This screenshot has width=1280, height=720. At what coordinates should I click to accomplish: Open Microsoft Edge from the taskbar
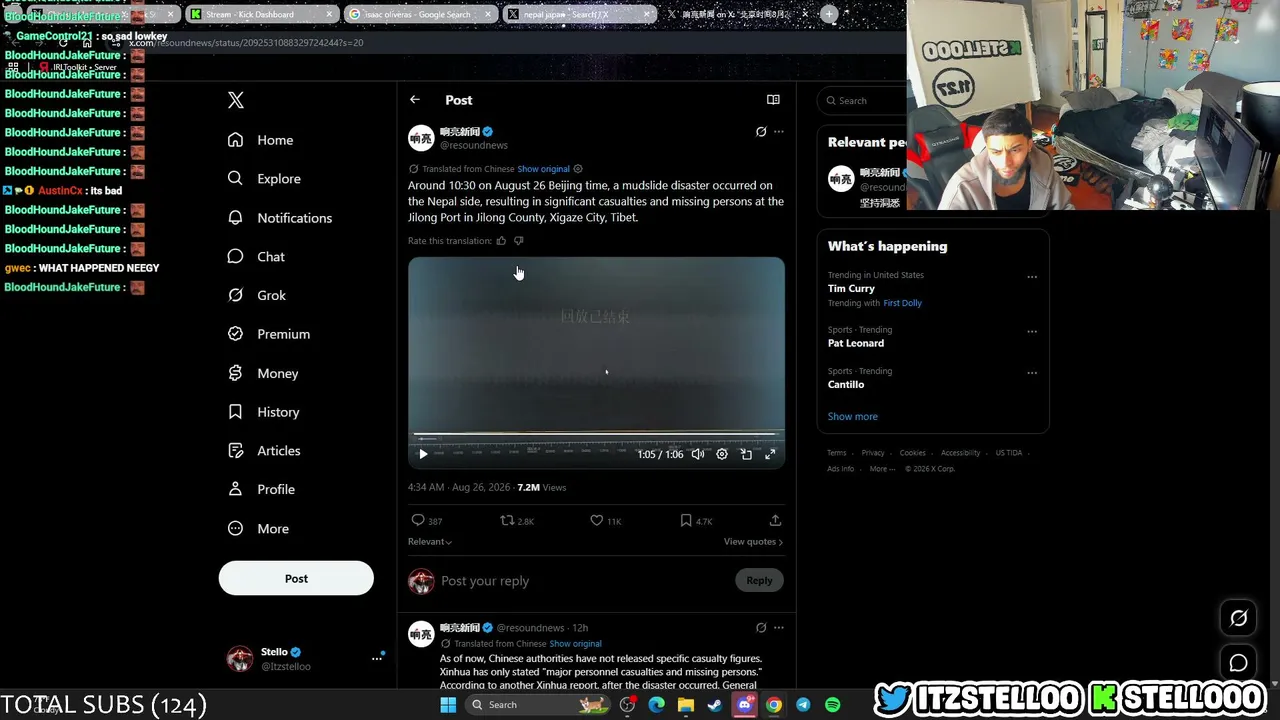656,705
